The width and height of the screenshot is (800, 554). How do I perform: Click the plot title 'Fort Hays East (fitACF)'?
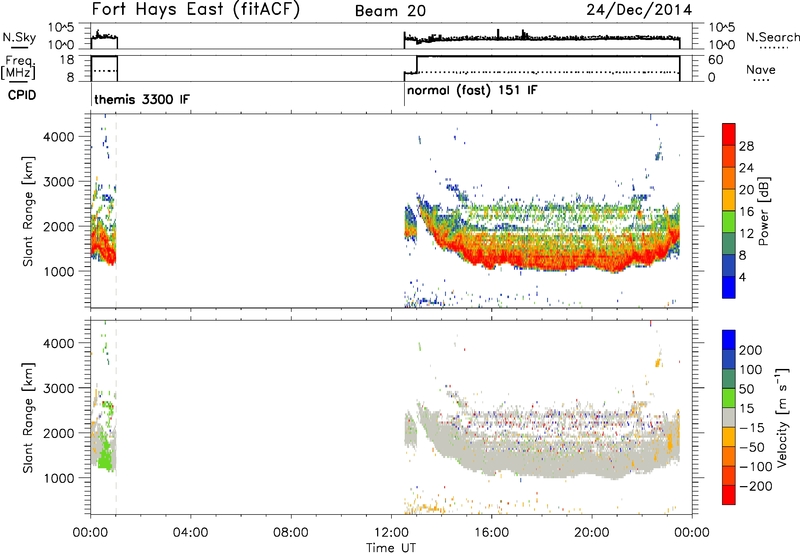[x=196, y=10]
